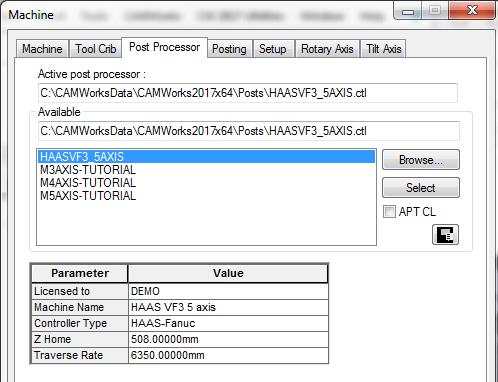Click the Parameter column header
The width and height of the screenshot is (498, 382).
(x=80, y=273)
